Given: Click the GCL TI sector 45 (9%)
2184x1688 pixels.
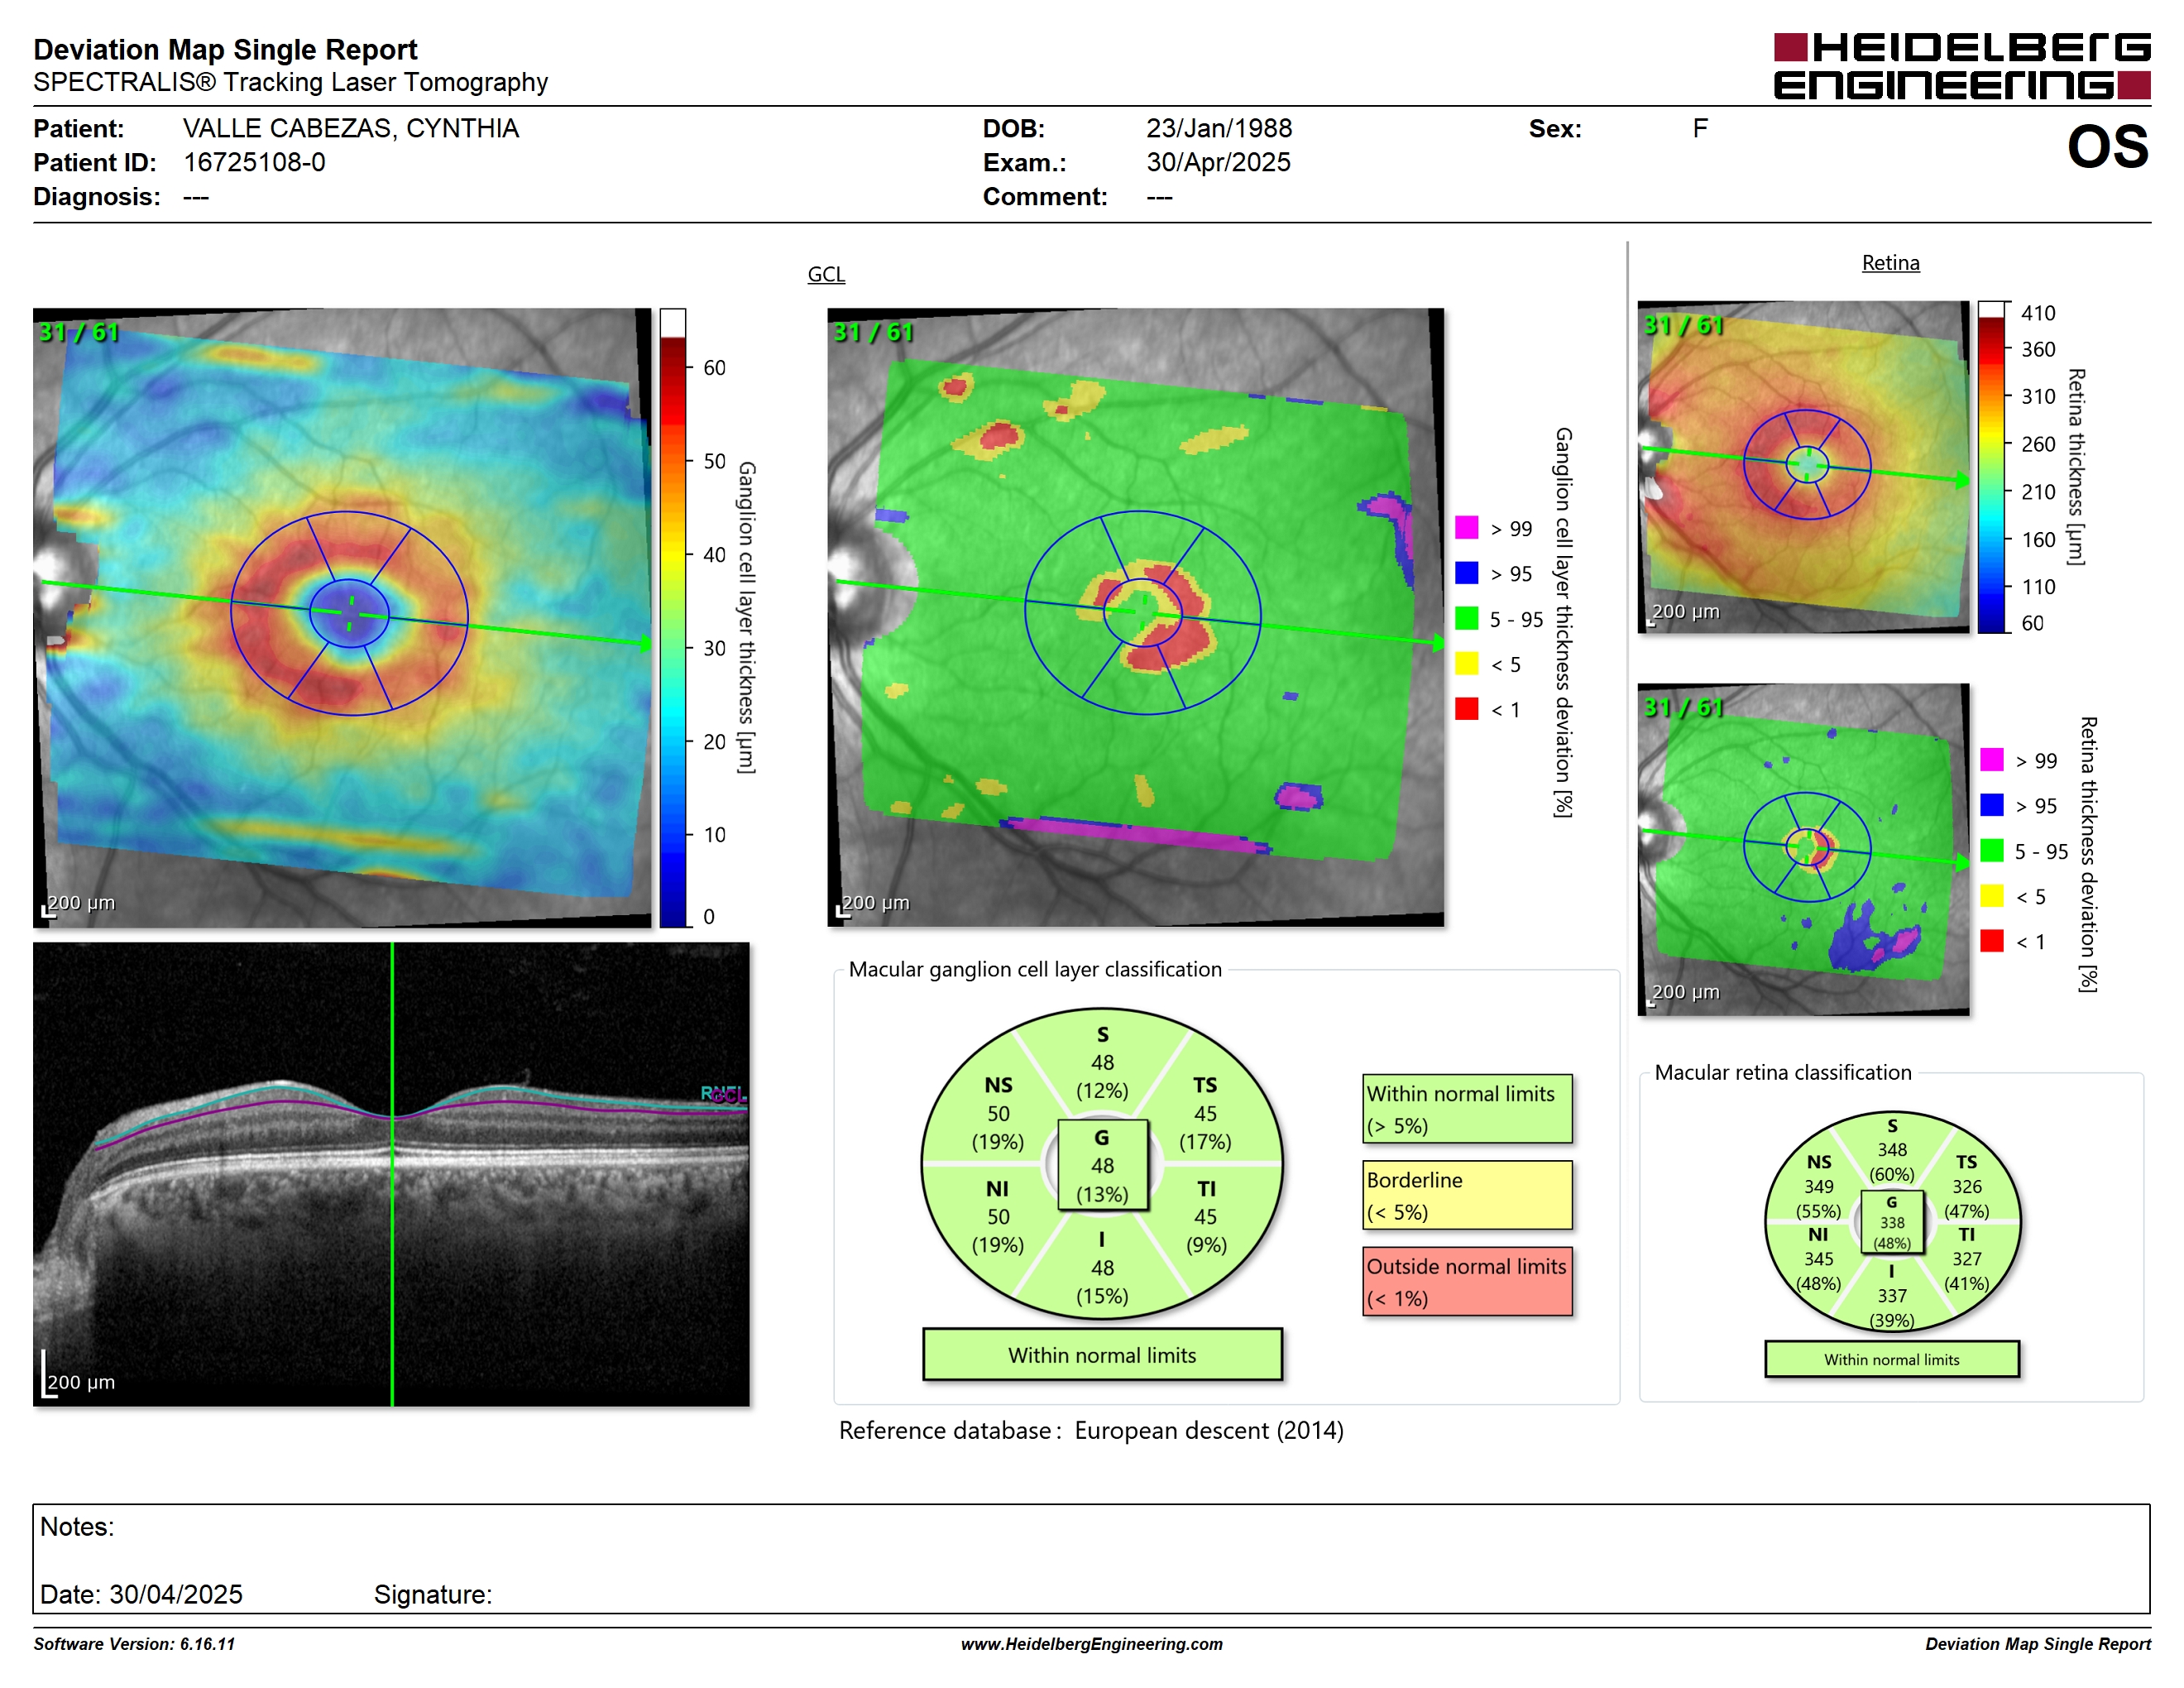Looking at the screenshot, I should click(x=1206, y=1217).
